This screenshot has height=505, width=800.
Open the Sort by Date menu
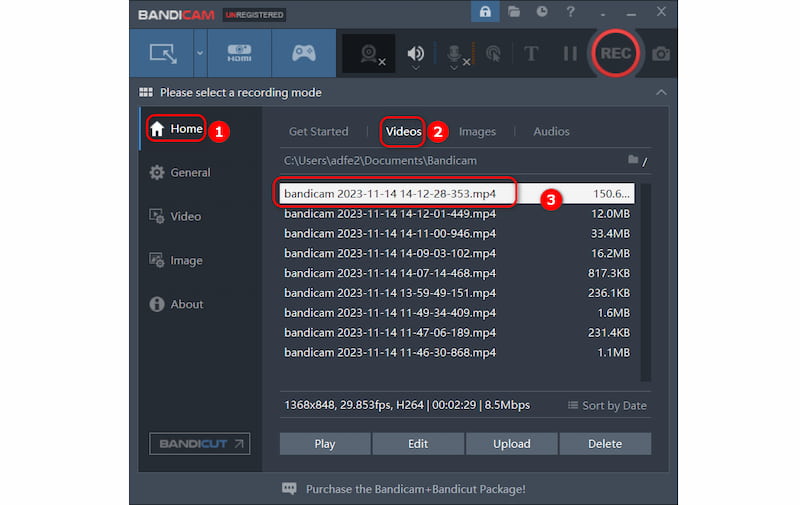click(607, 405)
